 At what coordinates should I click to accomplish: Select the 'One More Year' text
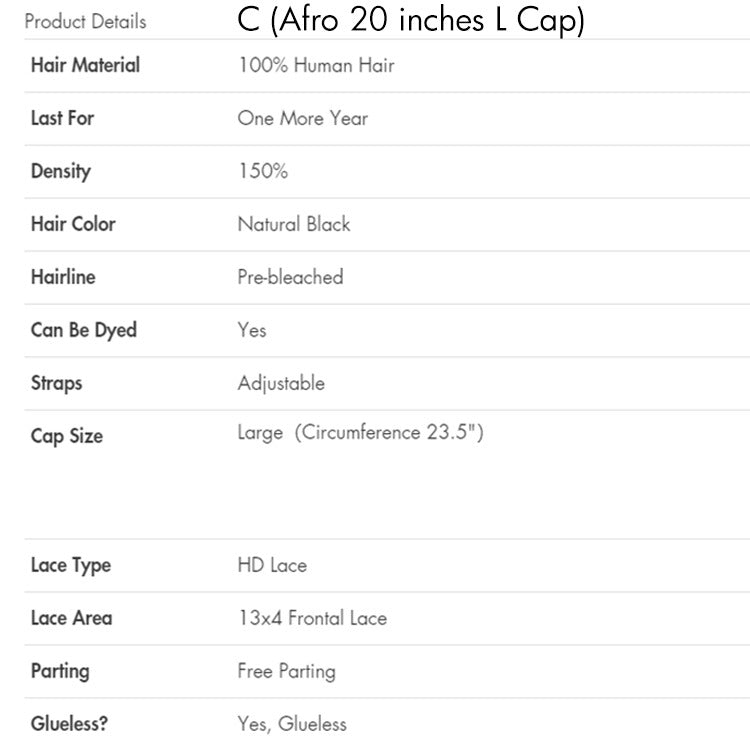tap(303, 118)
